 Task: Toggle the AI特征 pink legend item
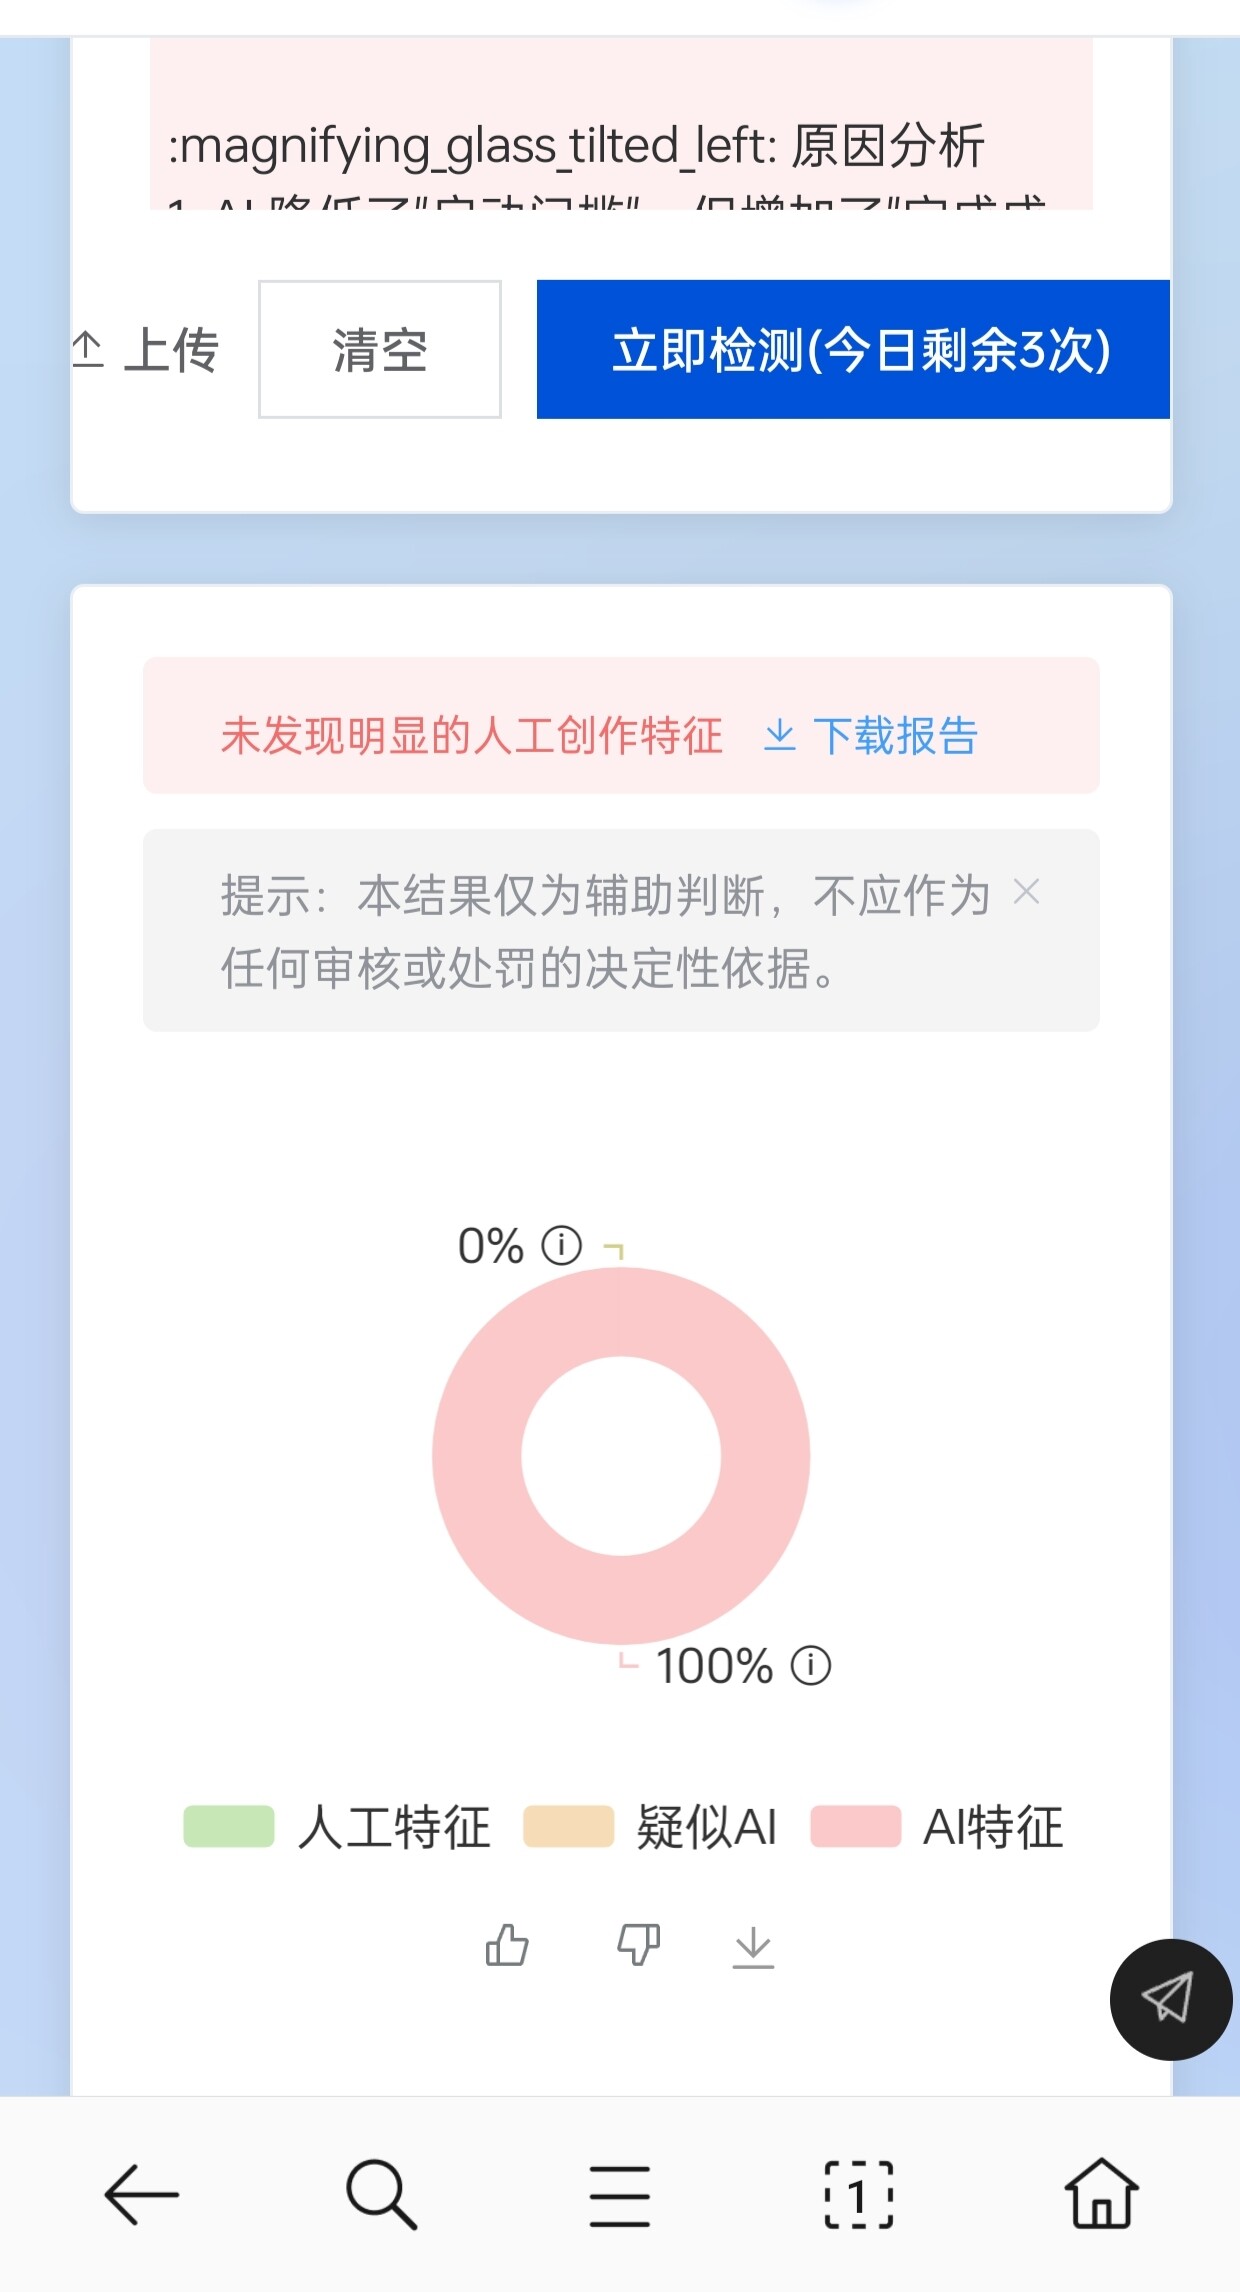(937, 1827)
